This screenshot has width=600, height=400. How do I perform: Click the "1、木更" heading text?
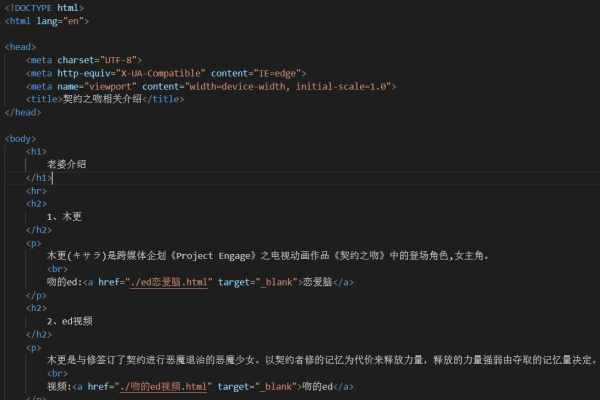(x=64, y=216)
